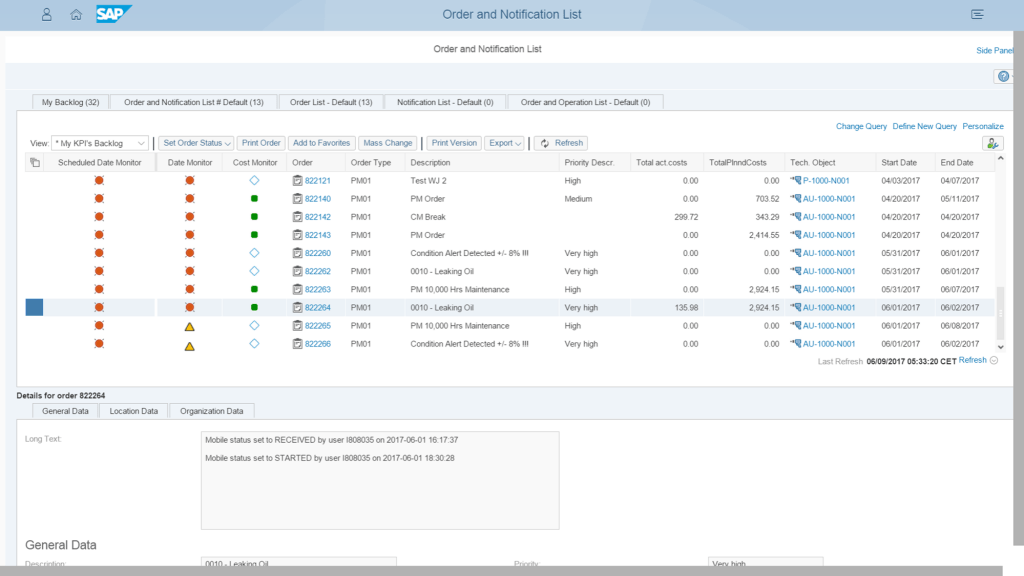The width and height of the screenshot is (1024, 576).
Task: Sort by the Priority Descr. column header
Action: (589, 163)
